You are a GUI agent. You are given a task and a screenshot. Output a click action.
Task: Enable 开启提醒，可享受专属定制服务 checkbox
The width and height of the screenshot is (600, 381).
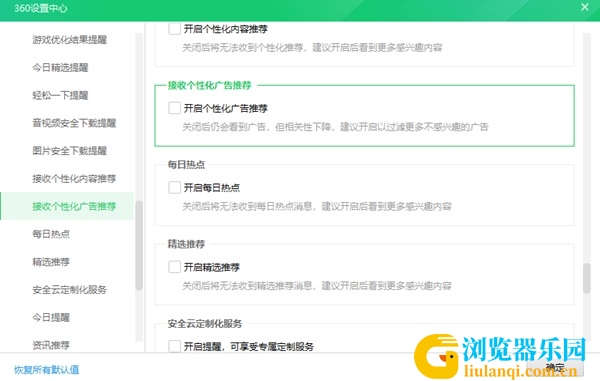point(174,346)
